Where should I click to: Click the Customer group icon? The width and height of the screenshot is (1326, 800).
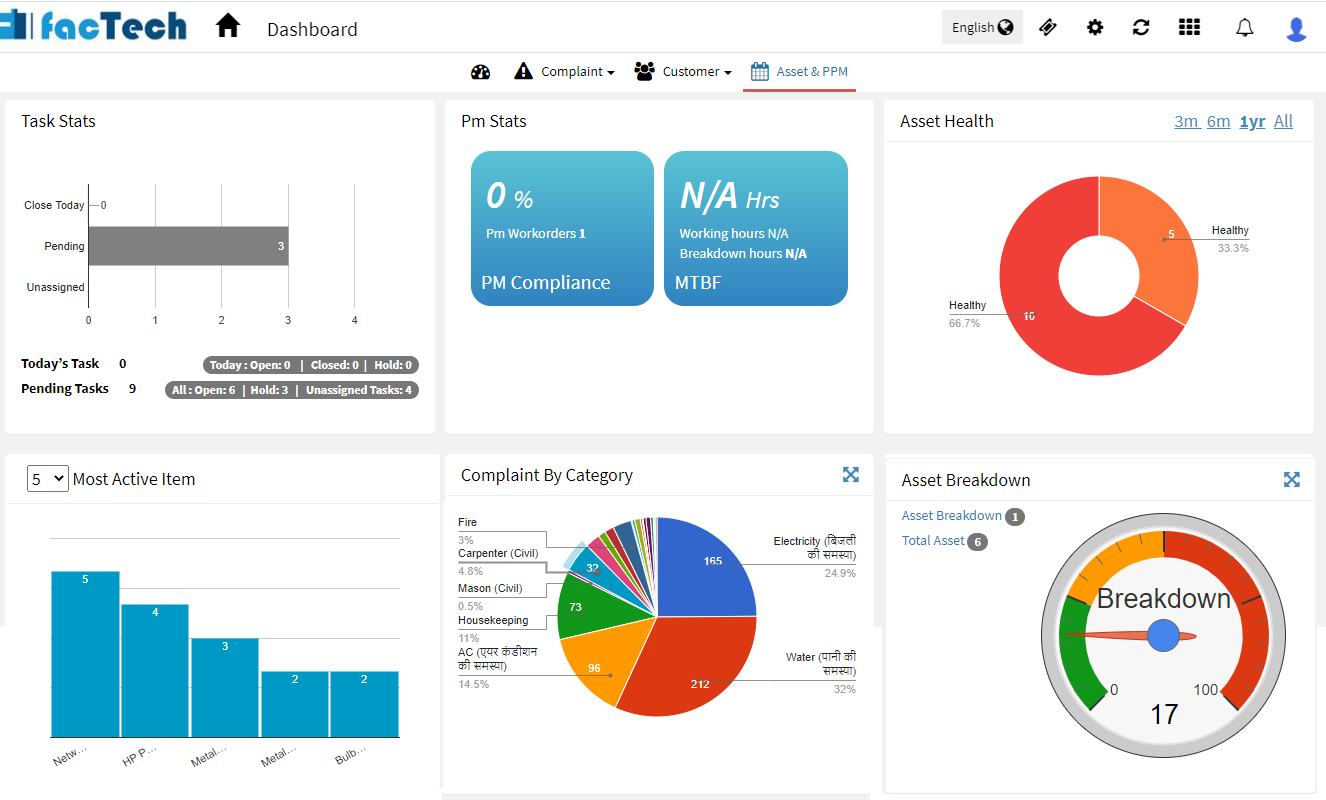click(644, 71)
